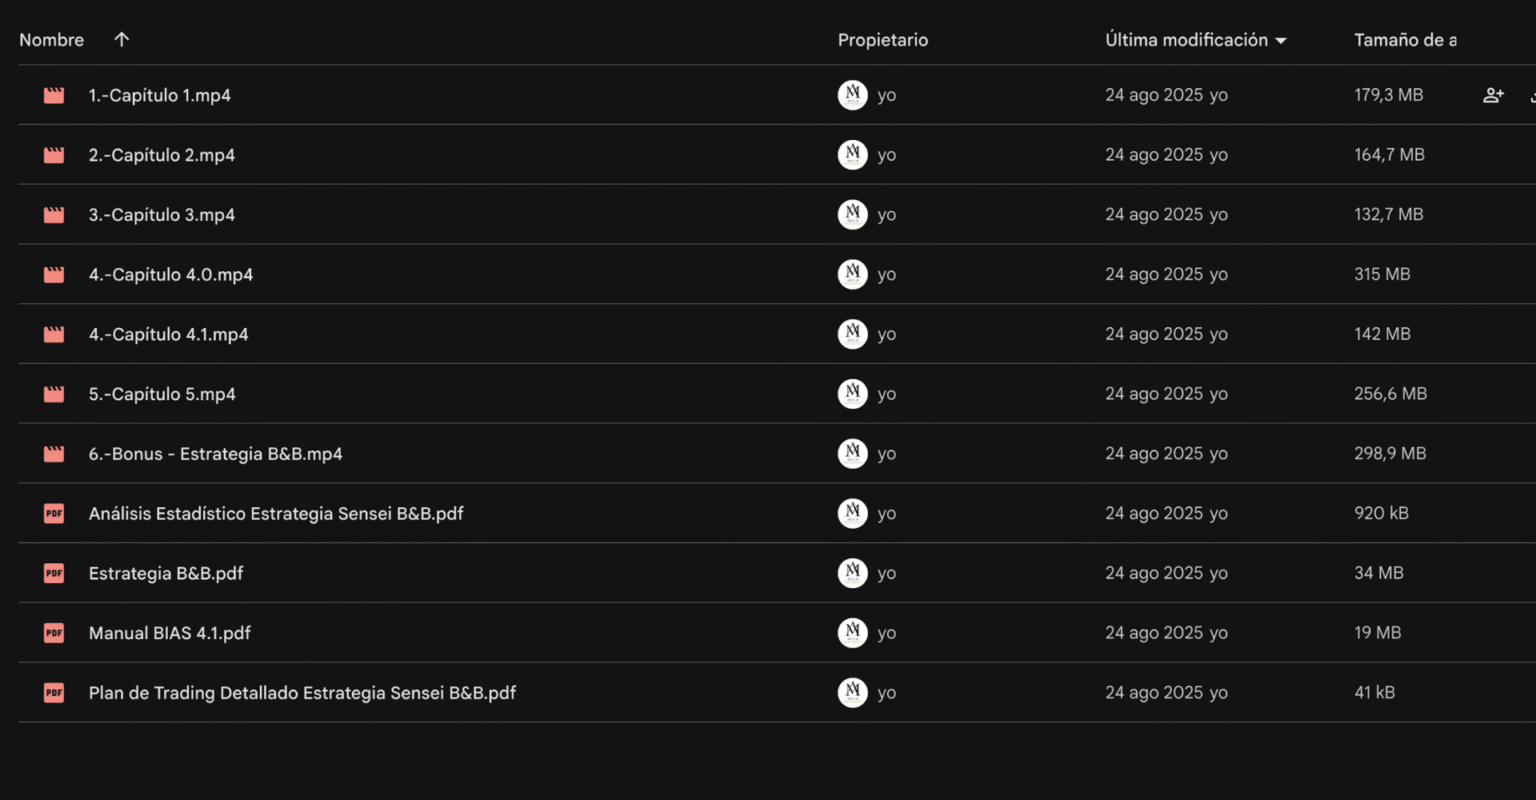Select the 5.-Capítulo 5.mp4 file

click(162, 394)
